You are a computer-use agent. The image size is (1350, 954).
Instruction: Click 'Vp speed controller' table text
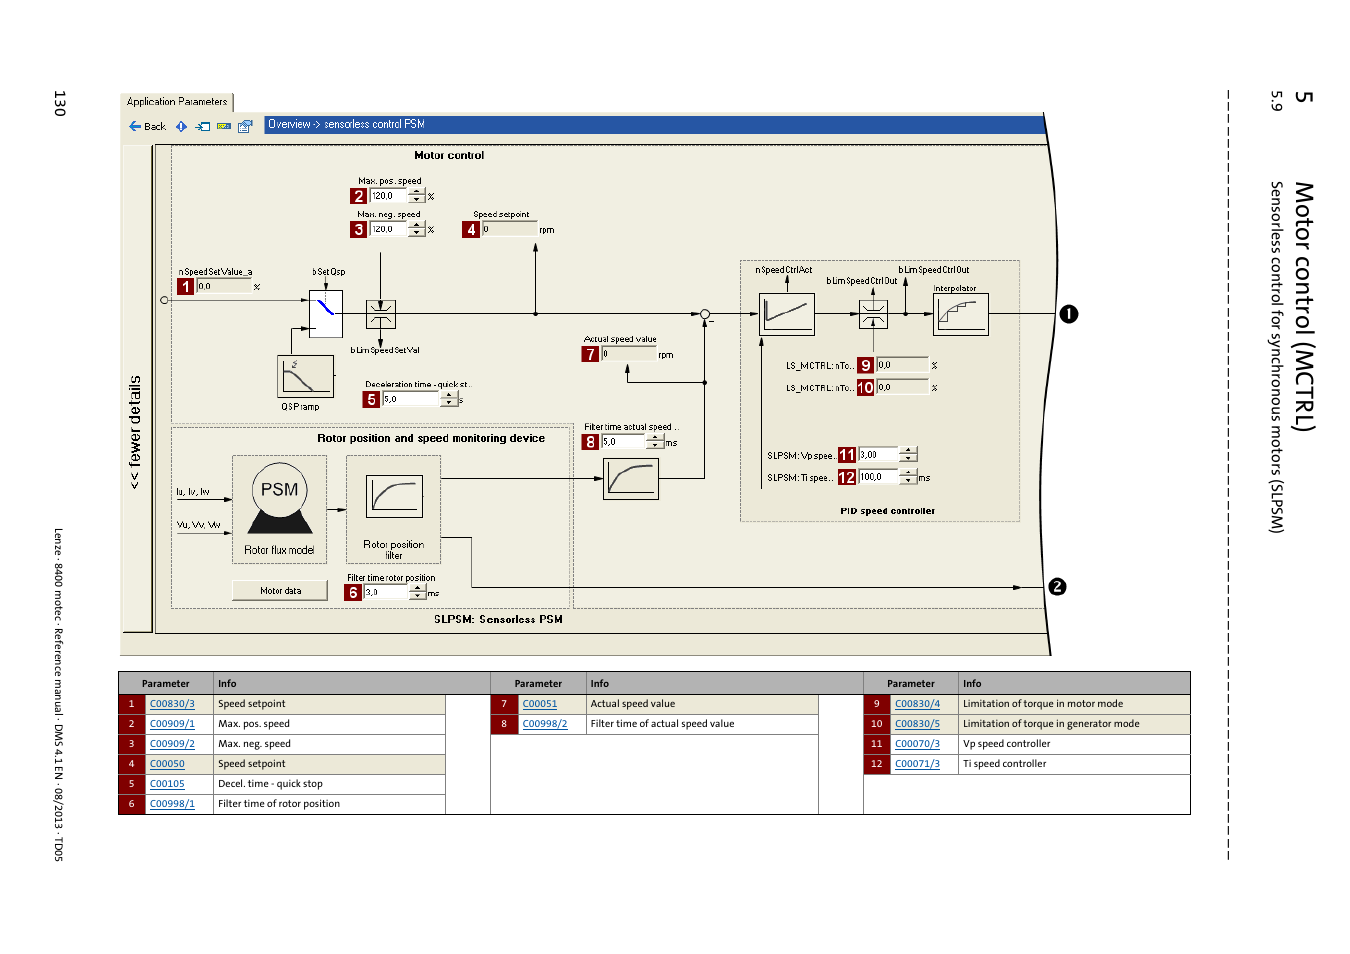[x=1007, y=744]
